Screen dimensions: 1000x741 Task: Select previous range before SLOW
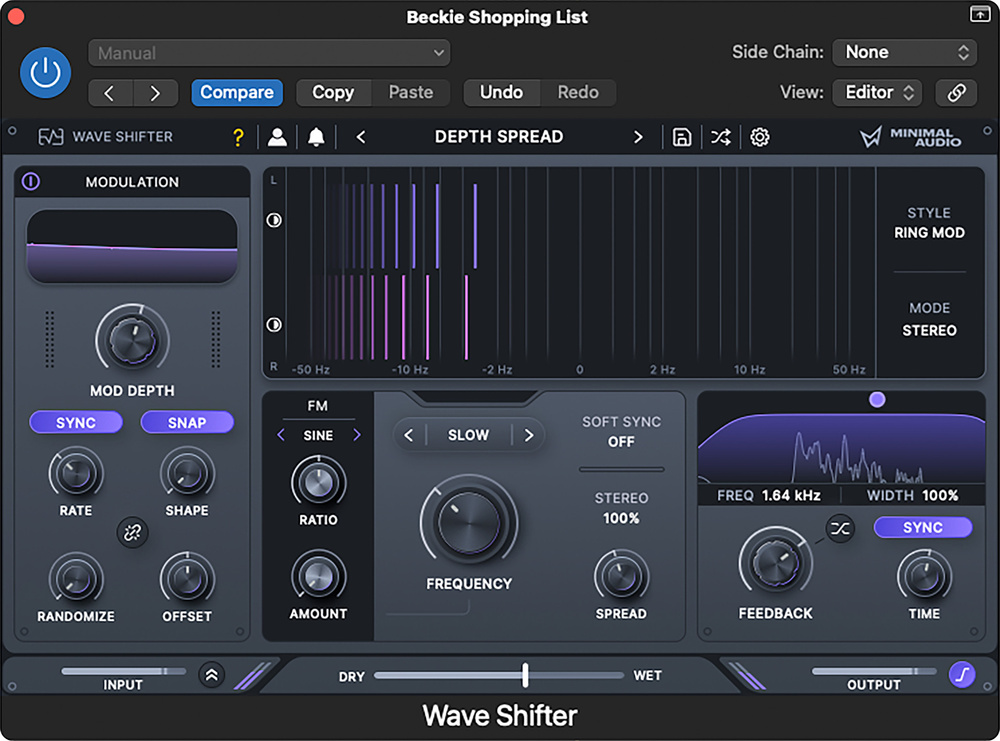pyautogui.click(x=409, y=436)
